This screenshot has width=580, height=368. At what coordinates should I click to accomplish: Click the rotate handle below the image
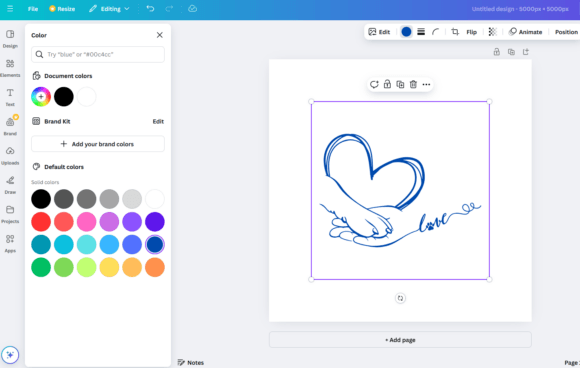click(x=400, y=298)
